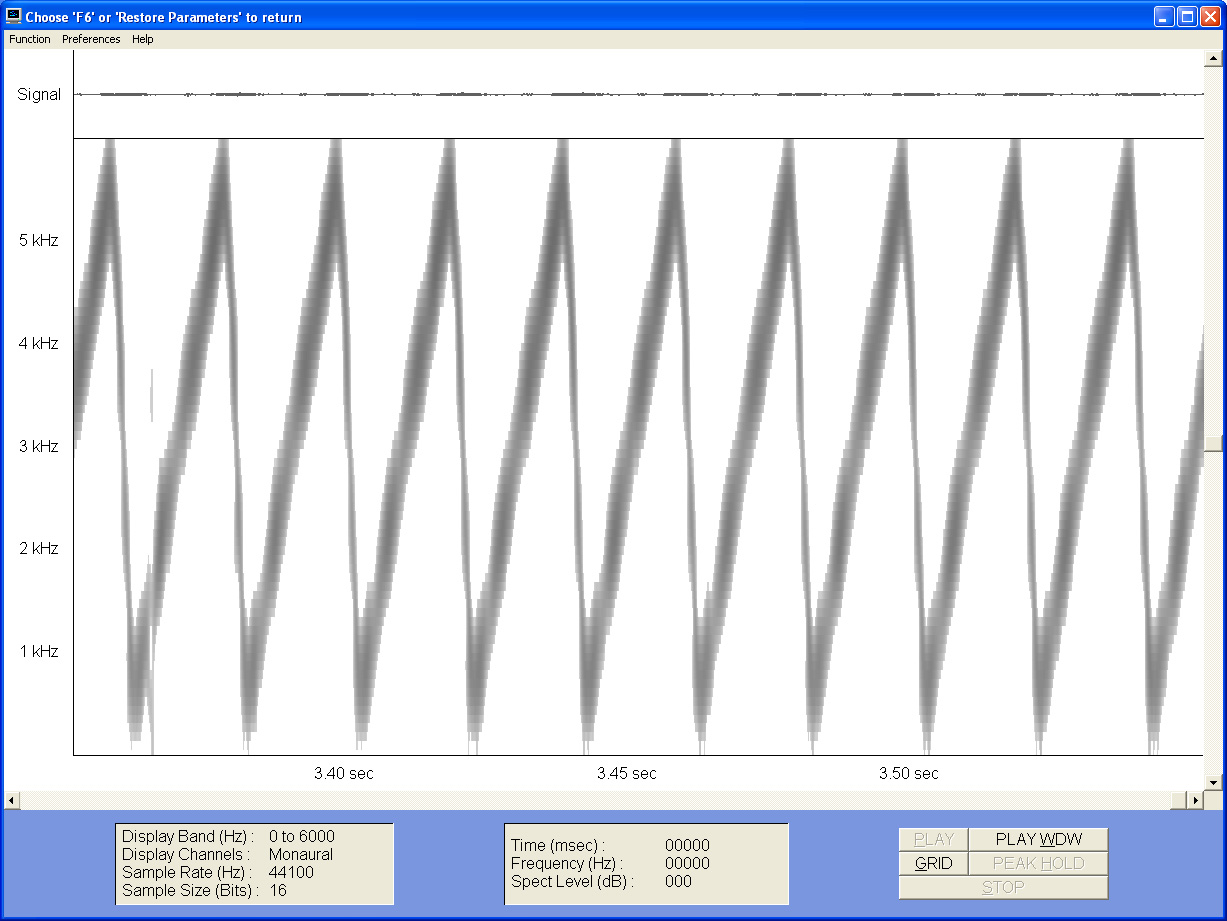Click the PEAK HOLD button
The width and height of the screenshot is (1227, 921).
click(x=1038, y=863)
